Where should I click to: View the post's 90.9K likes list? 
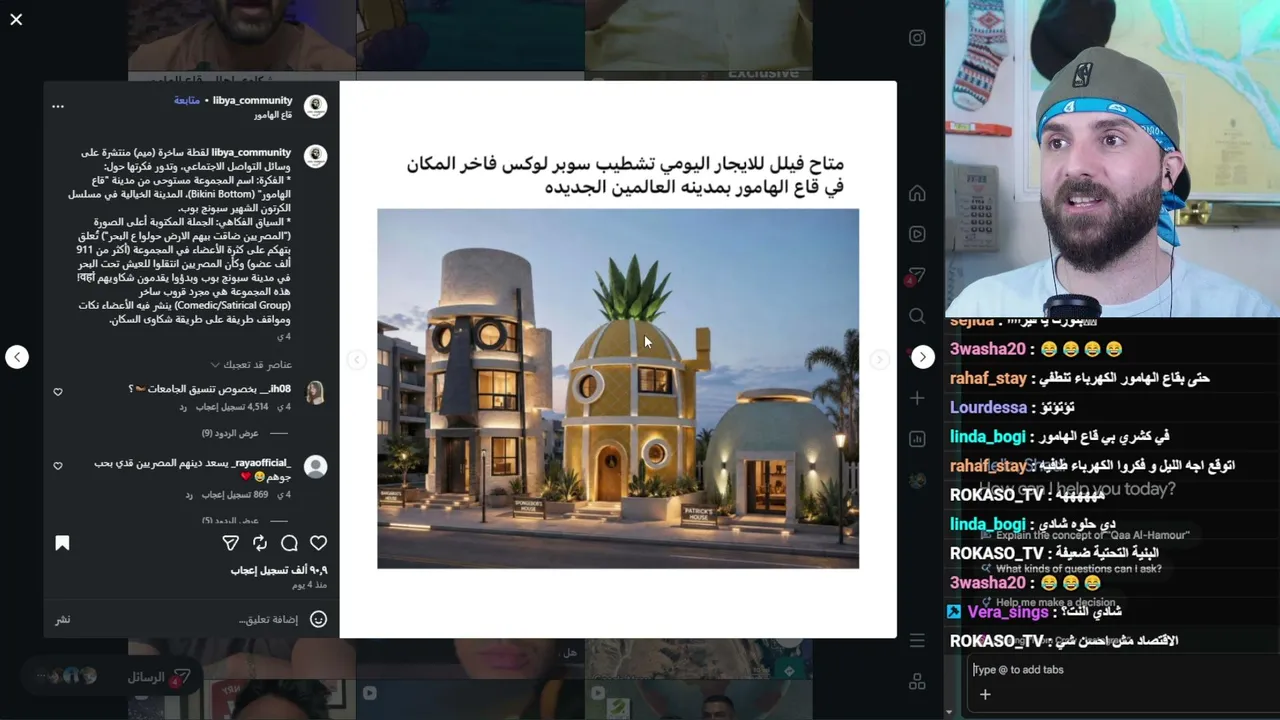(279, 570)
